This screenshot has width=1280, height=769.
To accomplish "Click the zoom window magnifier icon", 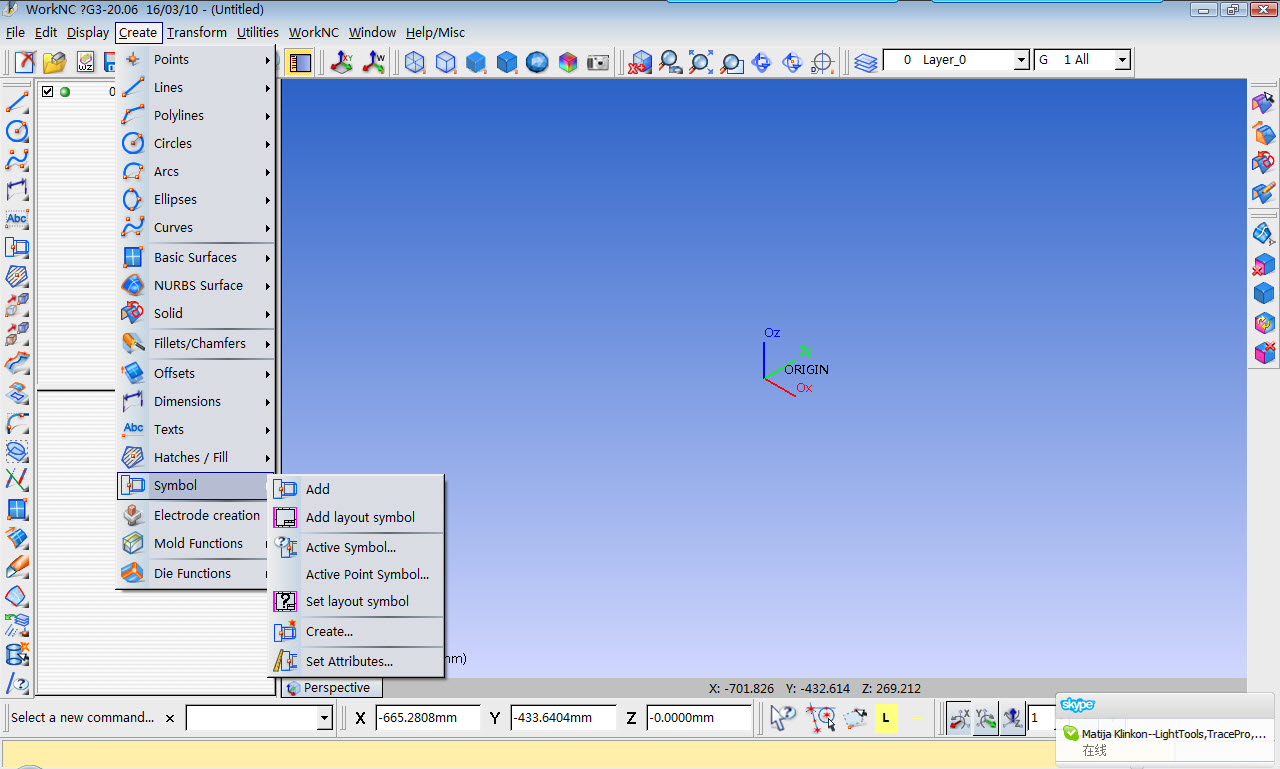I will (x=731, y=62).
